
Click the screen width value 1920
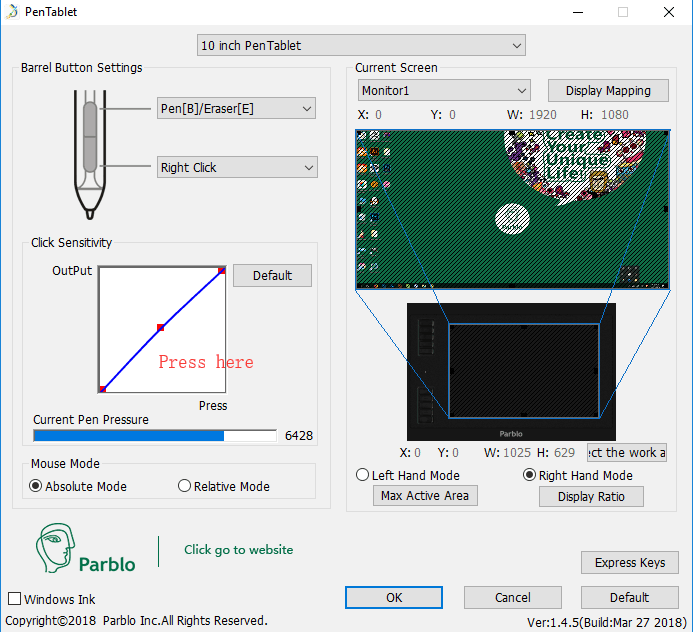click(x=543, y=114)
